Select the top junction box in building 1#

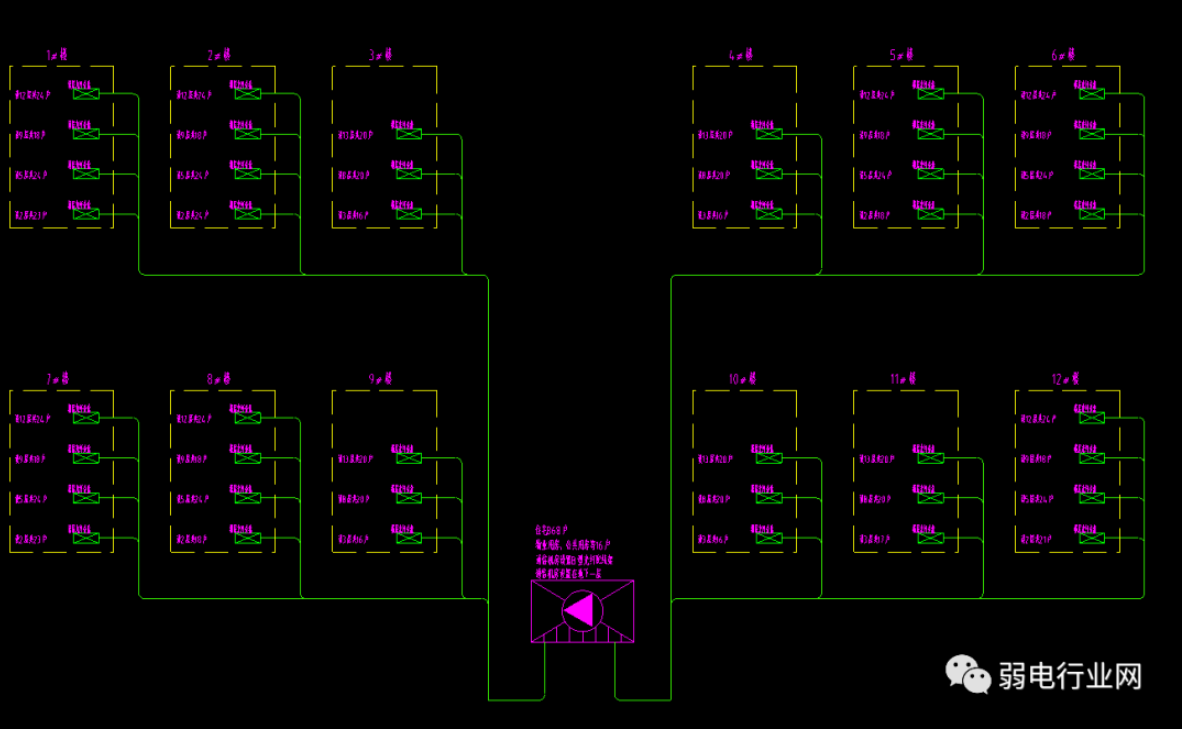click(85, 94)
